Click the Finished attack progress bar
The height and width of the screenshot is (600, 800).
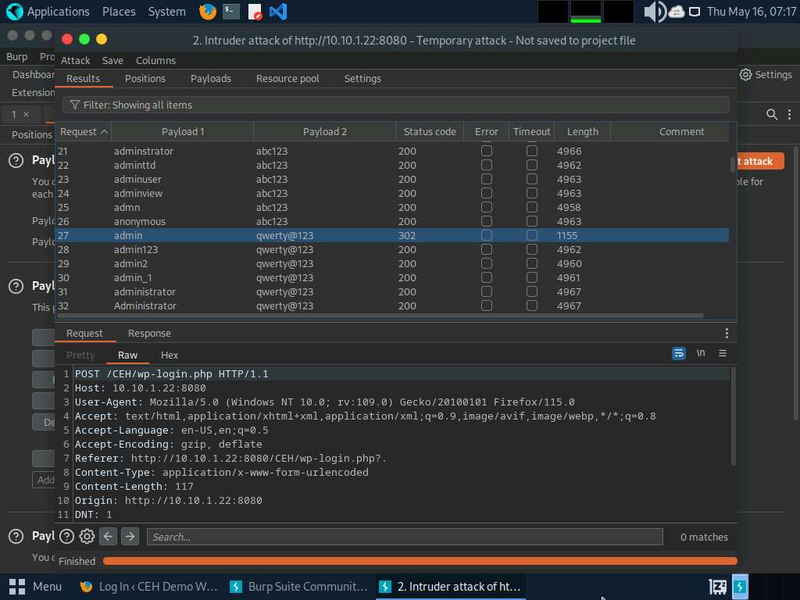pyautogui.click(x=420, y=561)
